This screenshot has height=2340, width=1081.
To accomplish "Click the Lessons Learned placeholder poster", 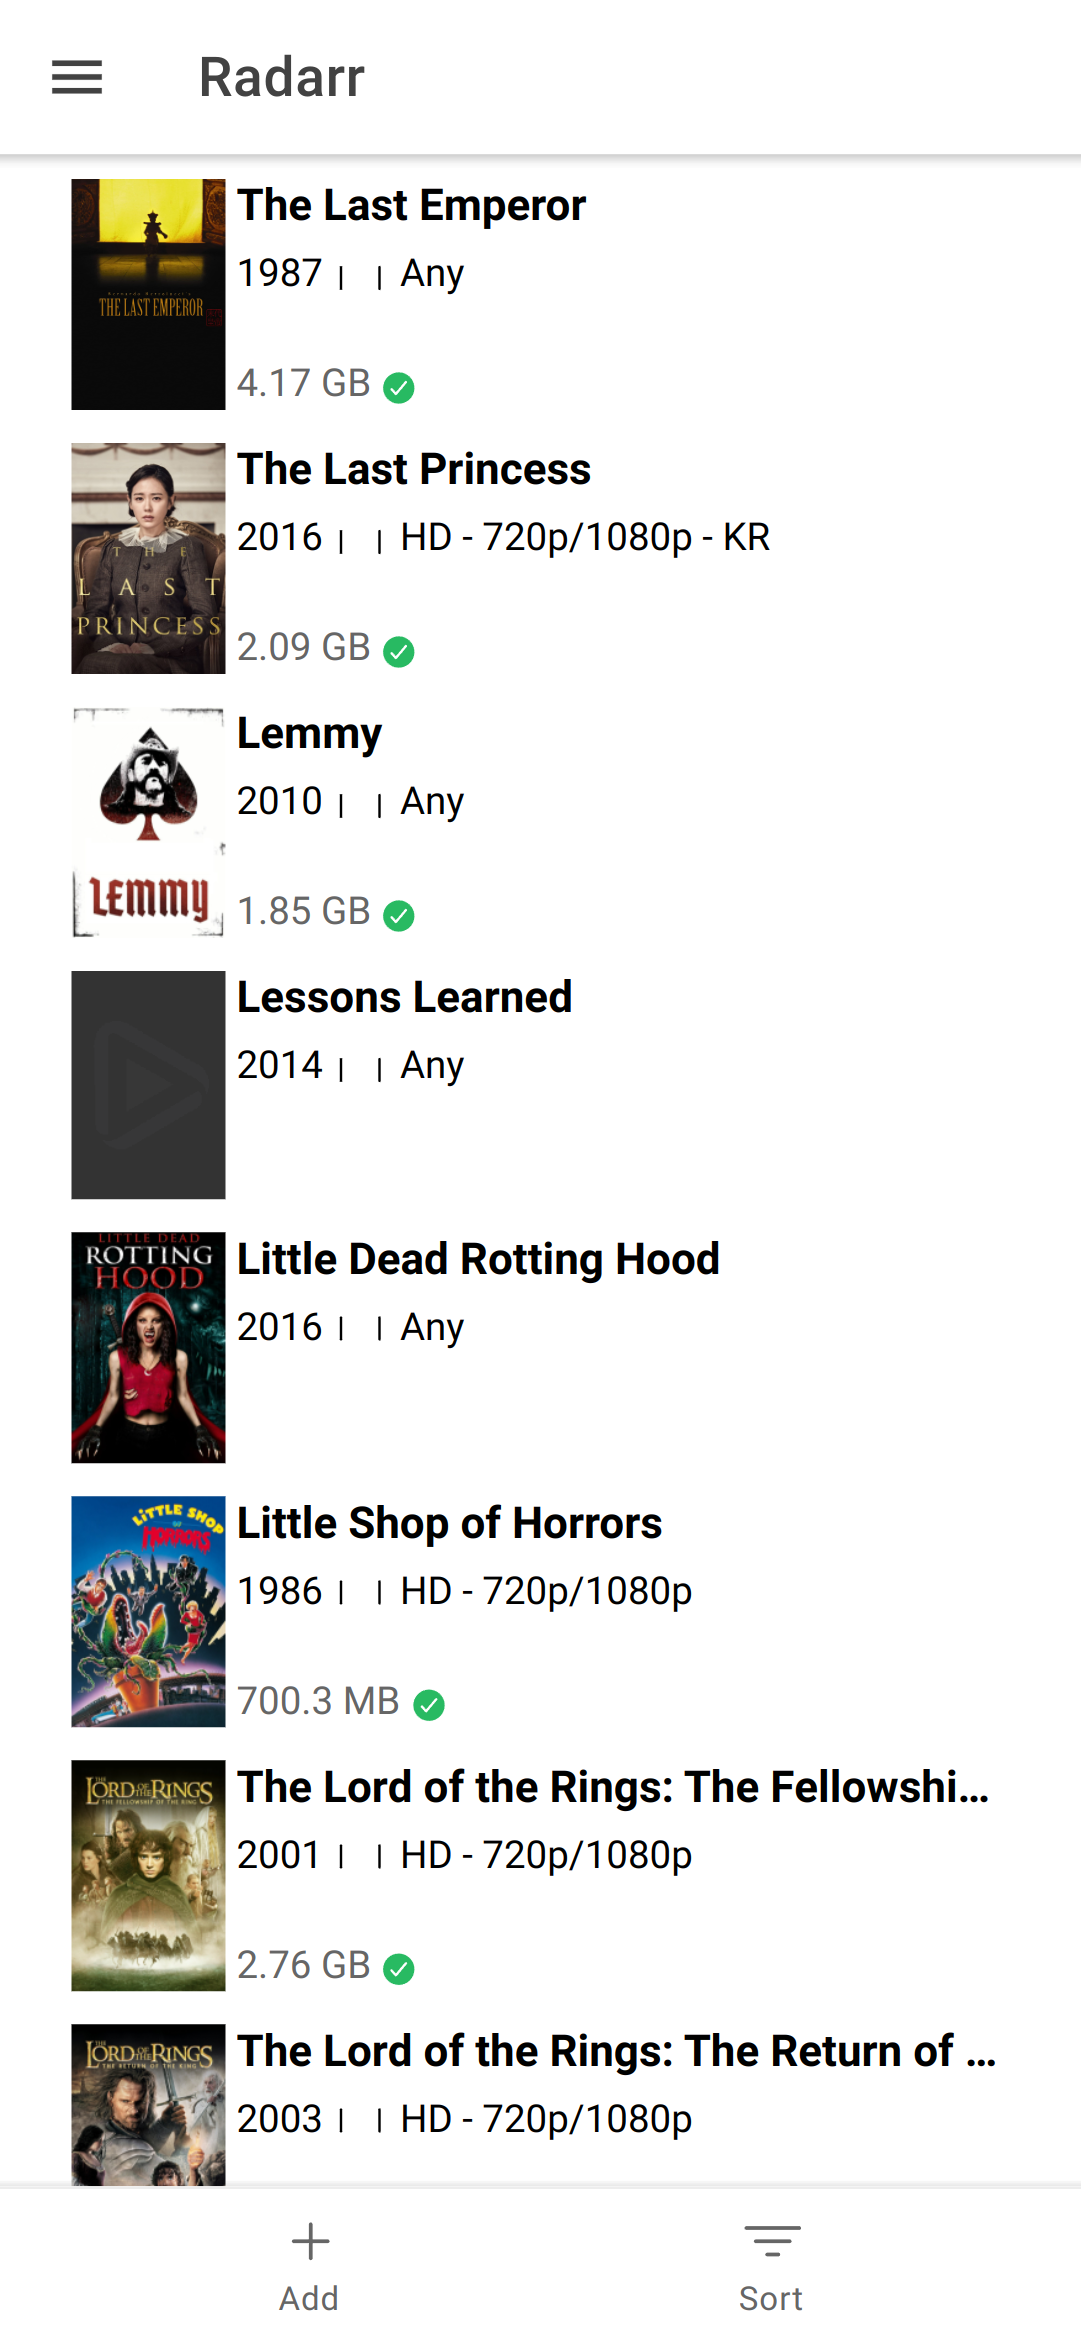I will coord(148,1085).
